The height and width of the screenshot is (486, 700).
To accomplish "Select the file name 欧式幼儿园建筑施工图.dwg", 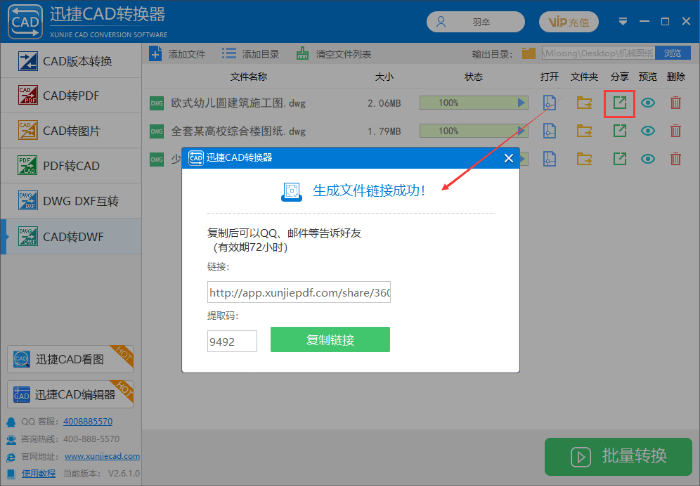I will pyautogui.click(x=238, y=103).
